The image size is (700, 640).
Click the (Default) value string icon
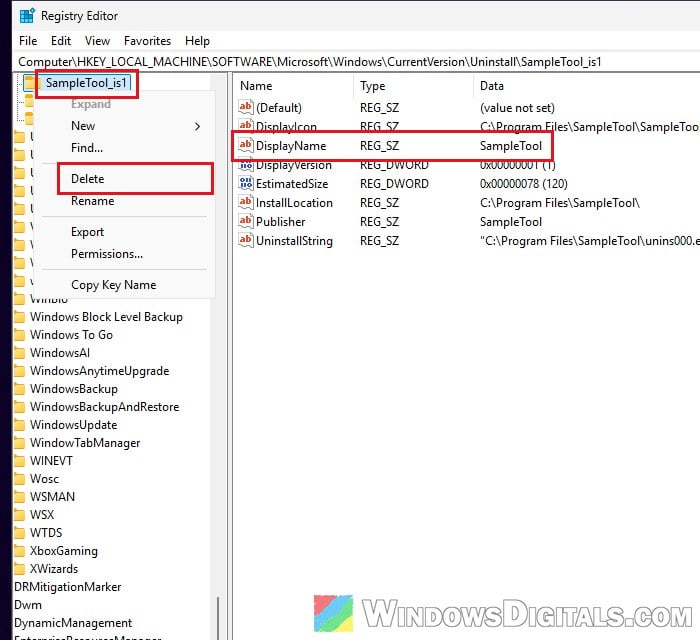246,107
